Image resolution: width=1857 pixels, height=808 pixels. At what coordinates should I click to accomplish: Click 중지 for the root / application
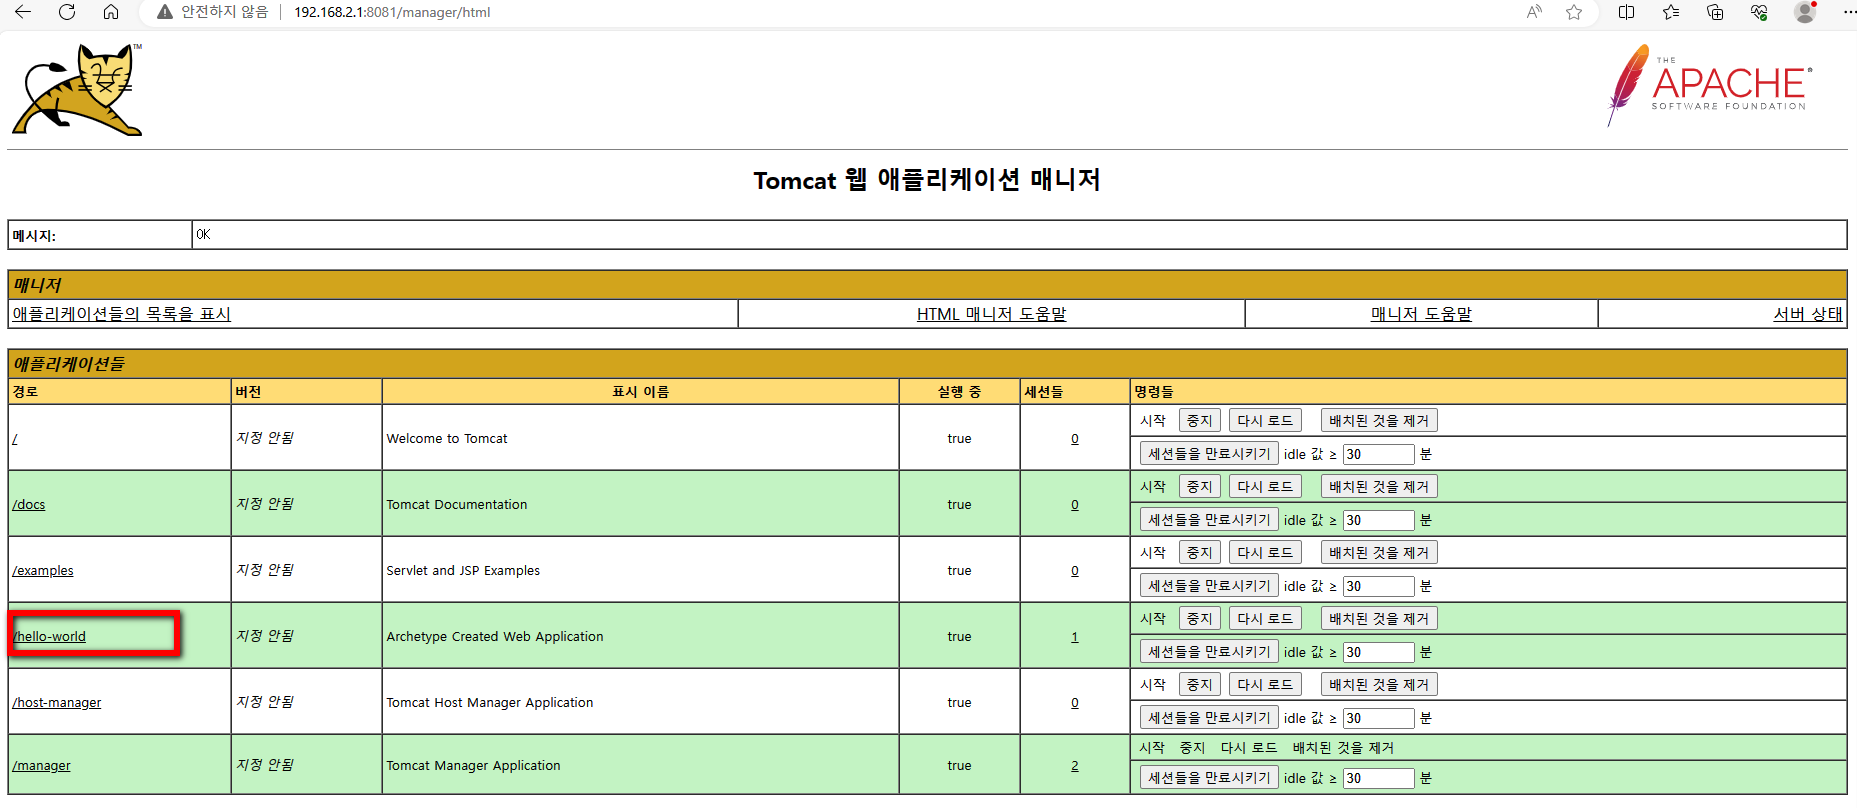[1199, 421]
